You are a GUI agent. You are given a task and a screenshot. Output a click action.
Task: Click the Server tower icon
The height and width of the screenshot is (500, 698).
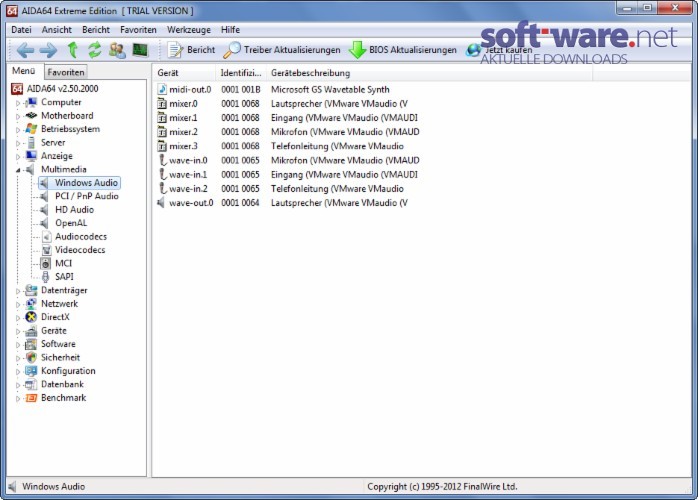pos(31,143)
